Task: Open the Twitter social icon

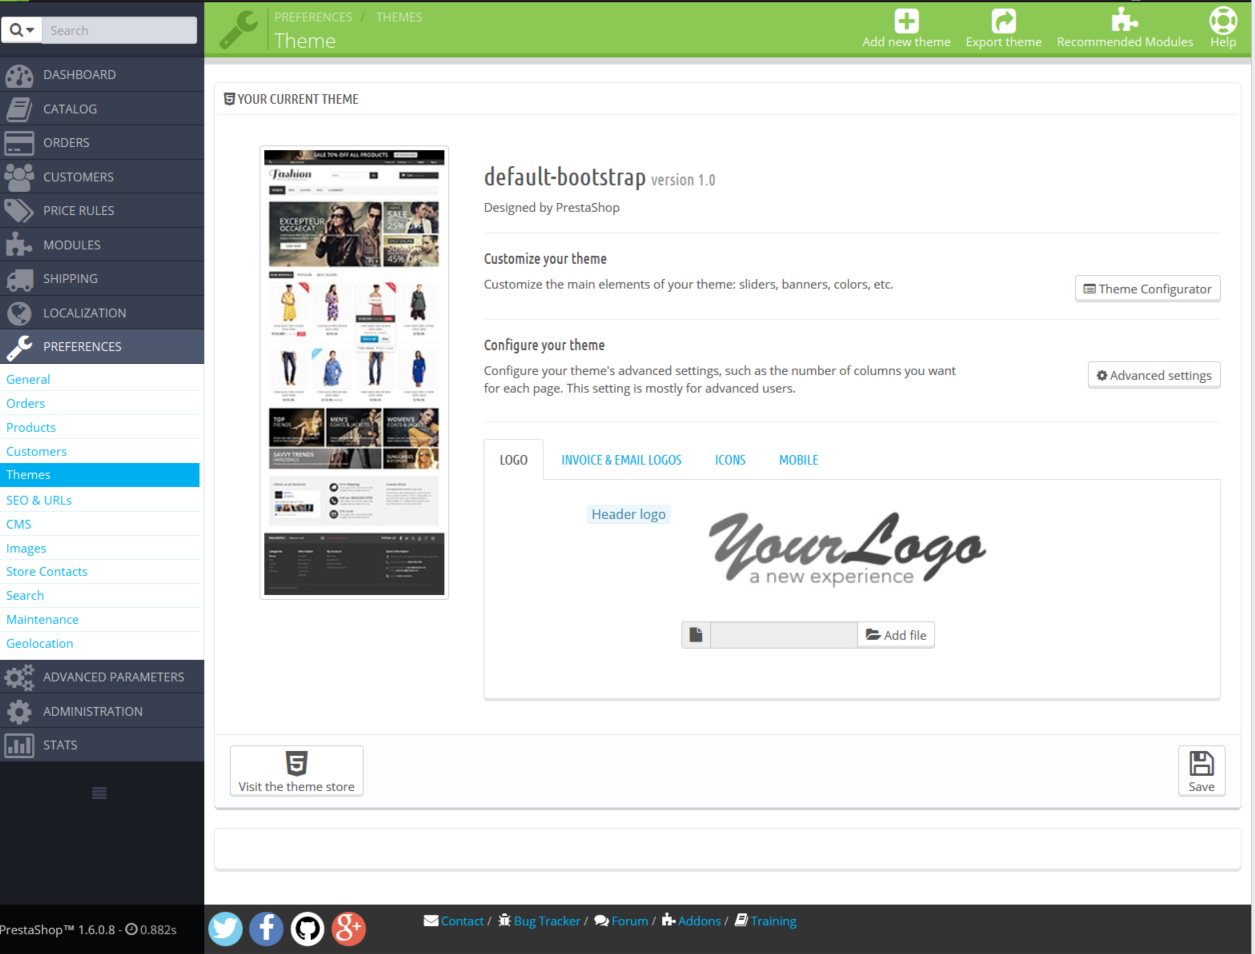Action: coord(225,929)
